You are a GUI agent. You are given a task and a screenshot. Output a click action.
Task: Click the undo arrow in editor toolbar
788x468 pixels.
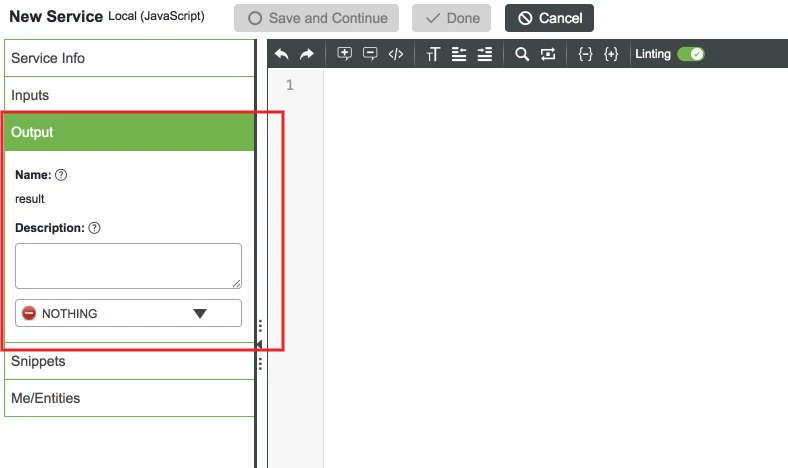[281, 54]
